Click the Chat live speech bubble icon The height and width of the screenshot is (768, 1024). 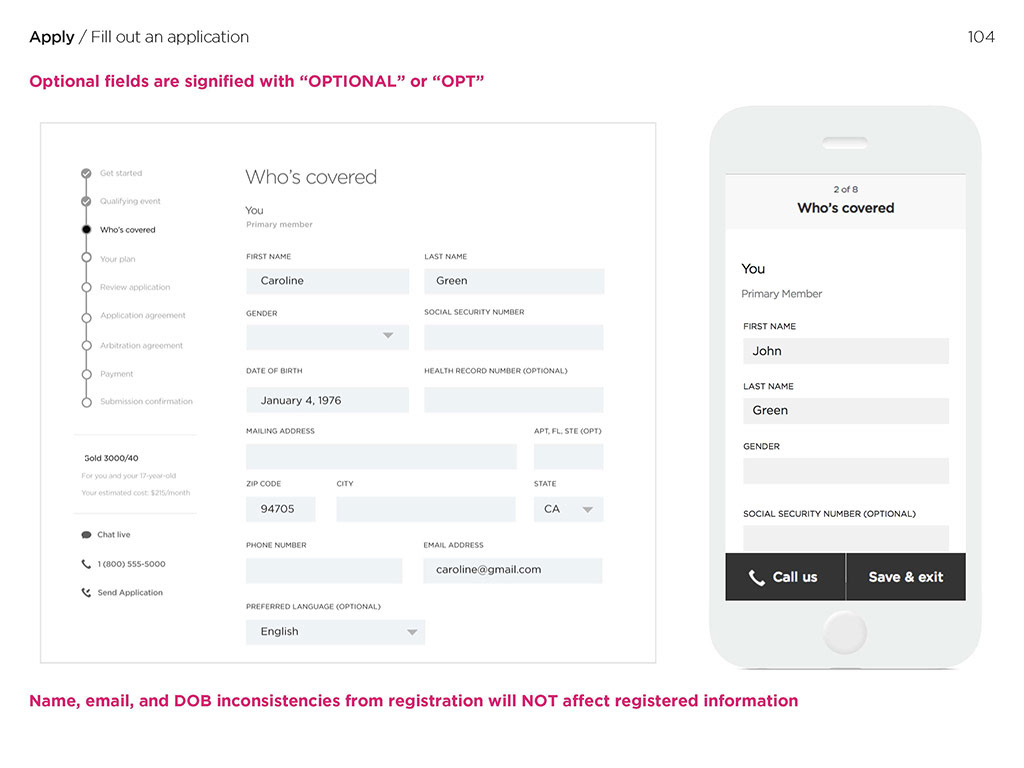(86, 535)
